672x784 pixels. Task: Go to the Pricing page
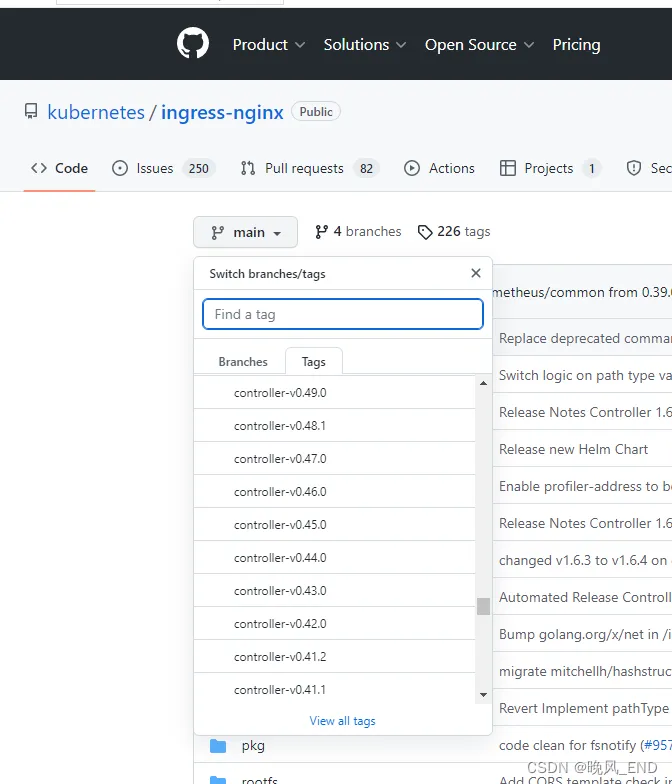tap(576, 44)
